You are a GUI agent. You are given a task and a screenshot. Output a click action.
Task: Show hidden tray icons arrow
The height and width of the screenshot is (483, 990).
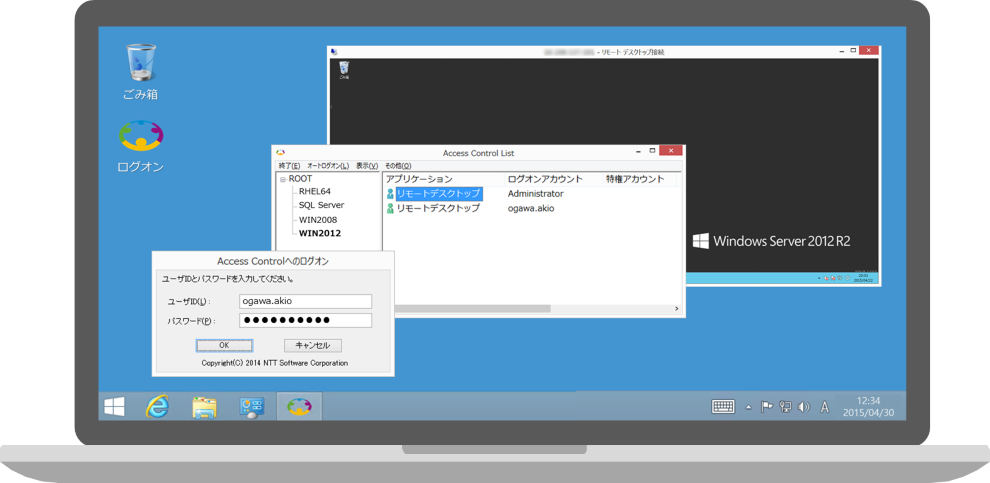coord(749,407)
